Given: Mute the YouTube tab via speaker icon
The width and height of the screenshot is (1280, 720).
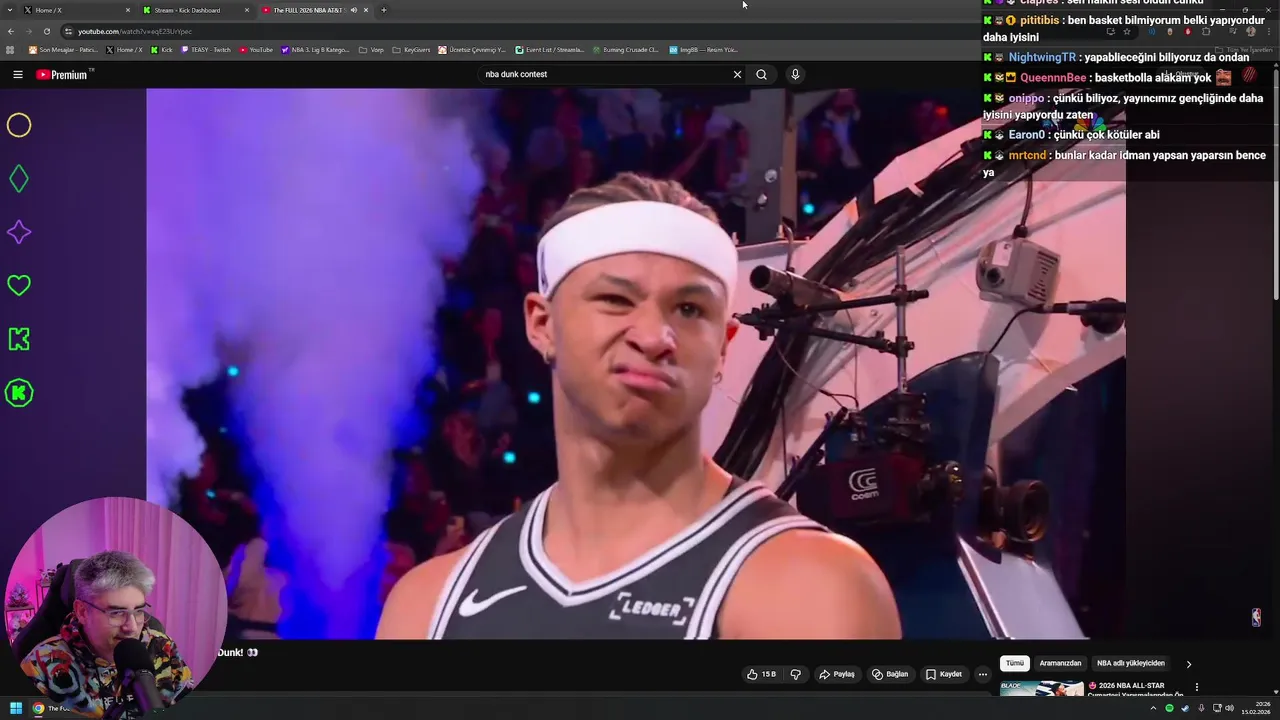Looking at the screenshot, I should 353,10.
